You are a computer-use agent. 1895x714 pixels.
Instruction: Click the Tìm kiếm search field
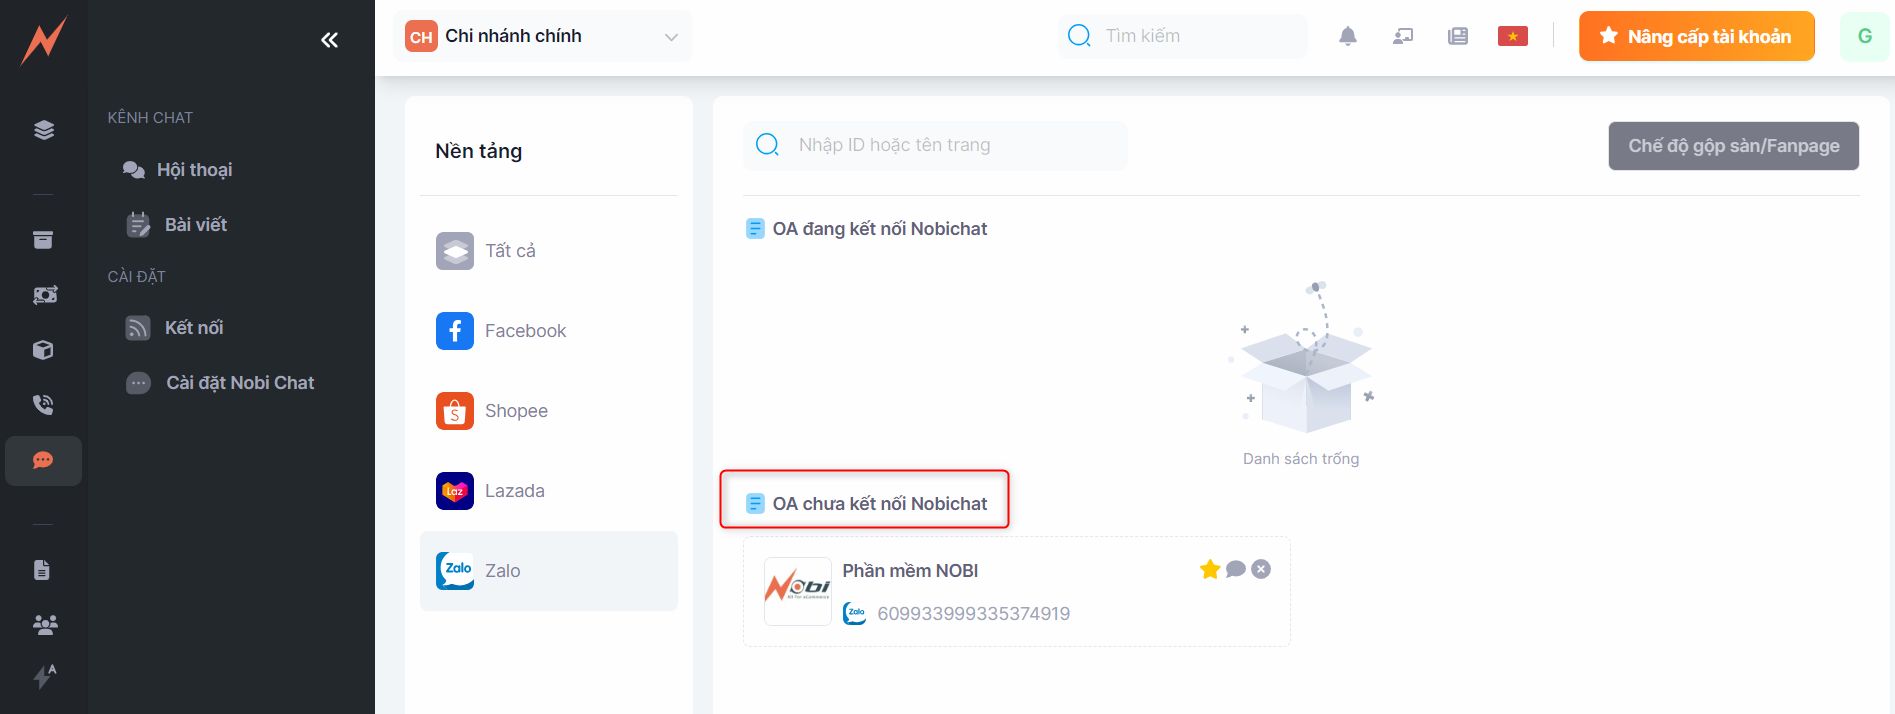(1183, 36)
